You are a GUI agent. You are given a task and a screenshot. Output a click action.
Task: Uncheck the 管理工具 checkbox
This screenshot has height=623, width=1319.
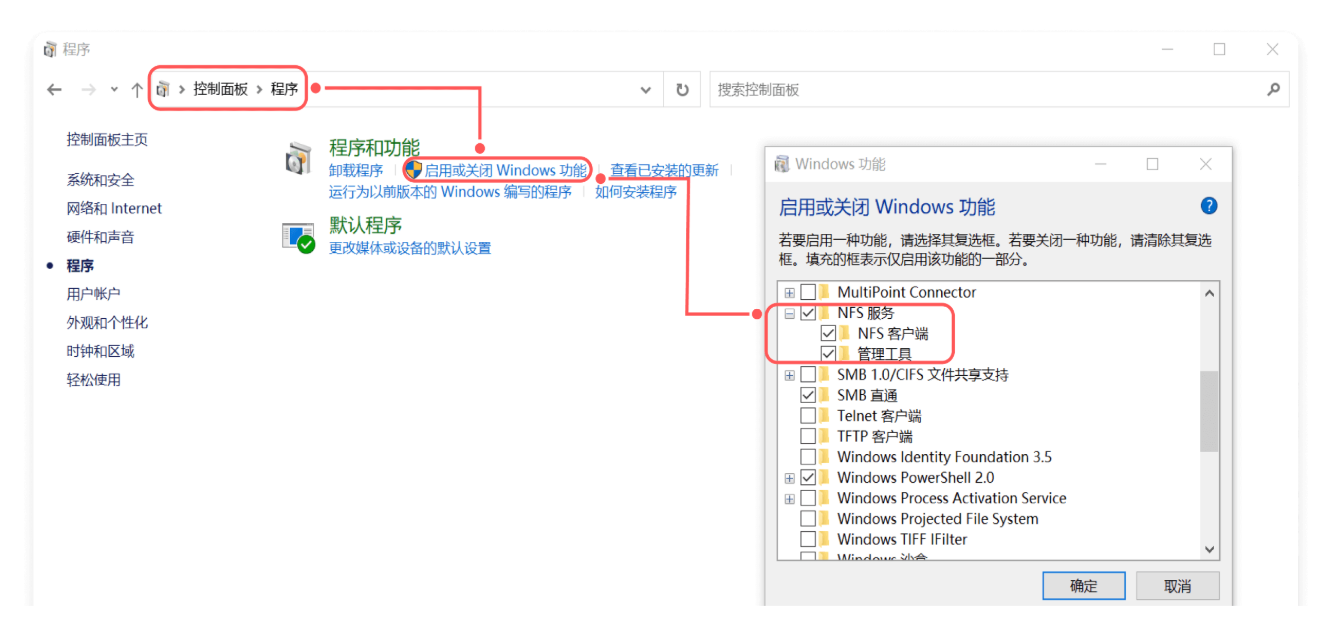(828, 354)
